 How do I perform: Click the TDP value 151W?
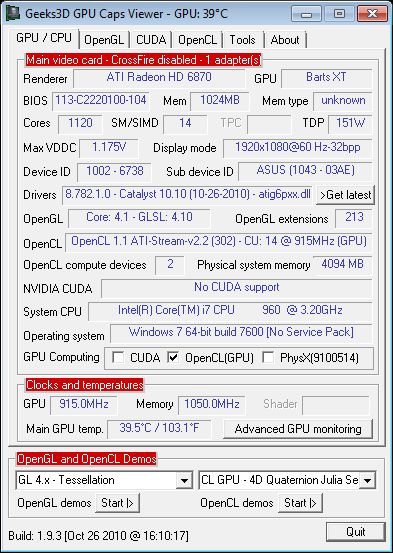pyautogui.click(x=350, y=123)
